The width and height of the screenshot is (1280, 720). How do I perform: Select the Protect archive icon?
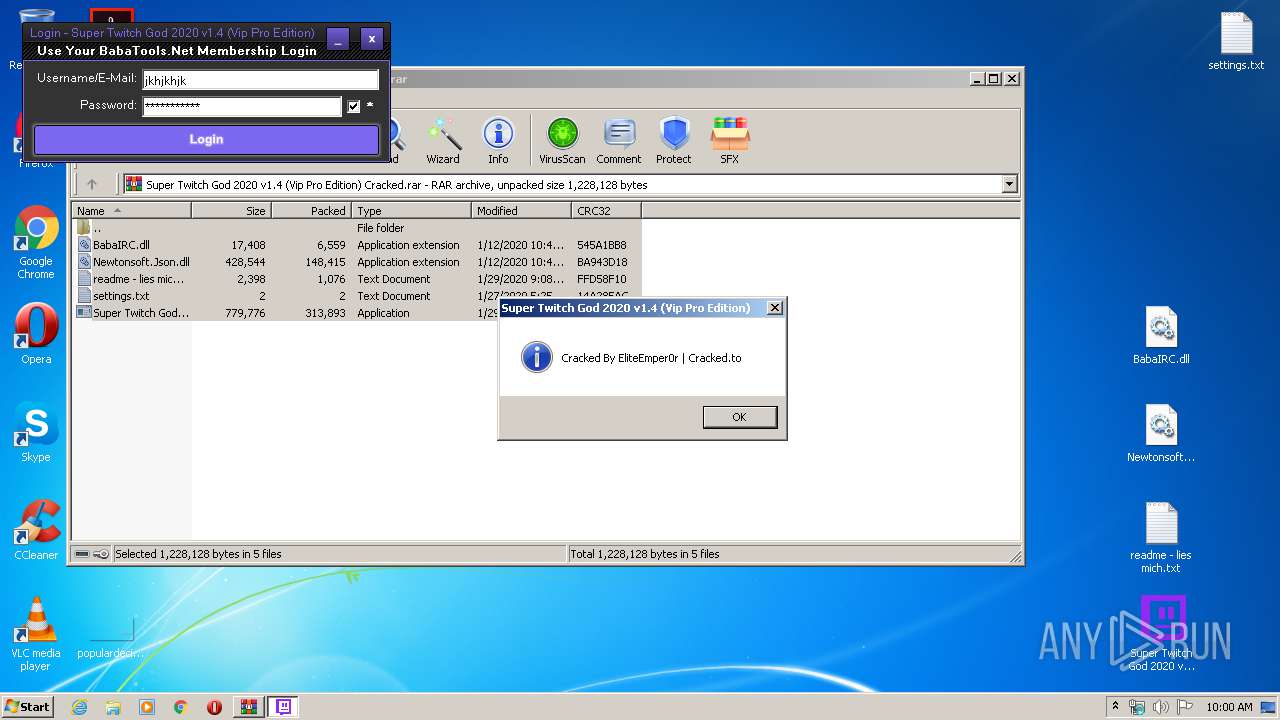click(x=674, y=141)
